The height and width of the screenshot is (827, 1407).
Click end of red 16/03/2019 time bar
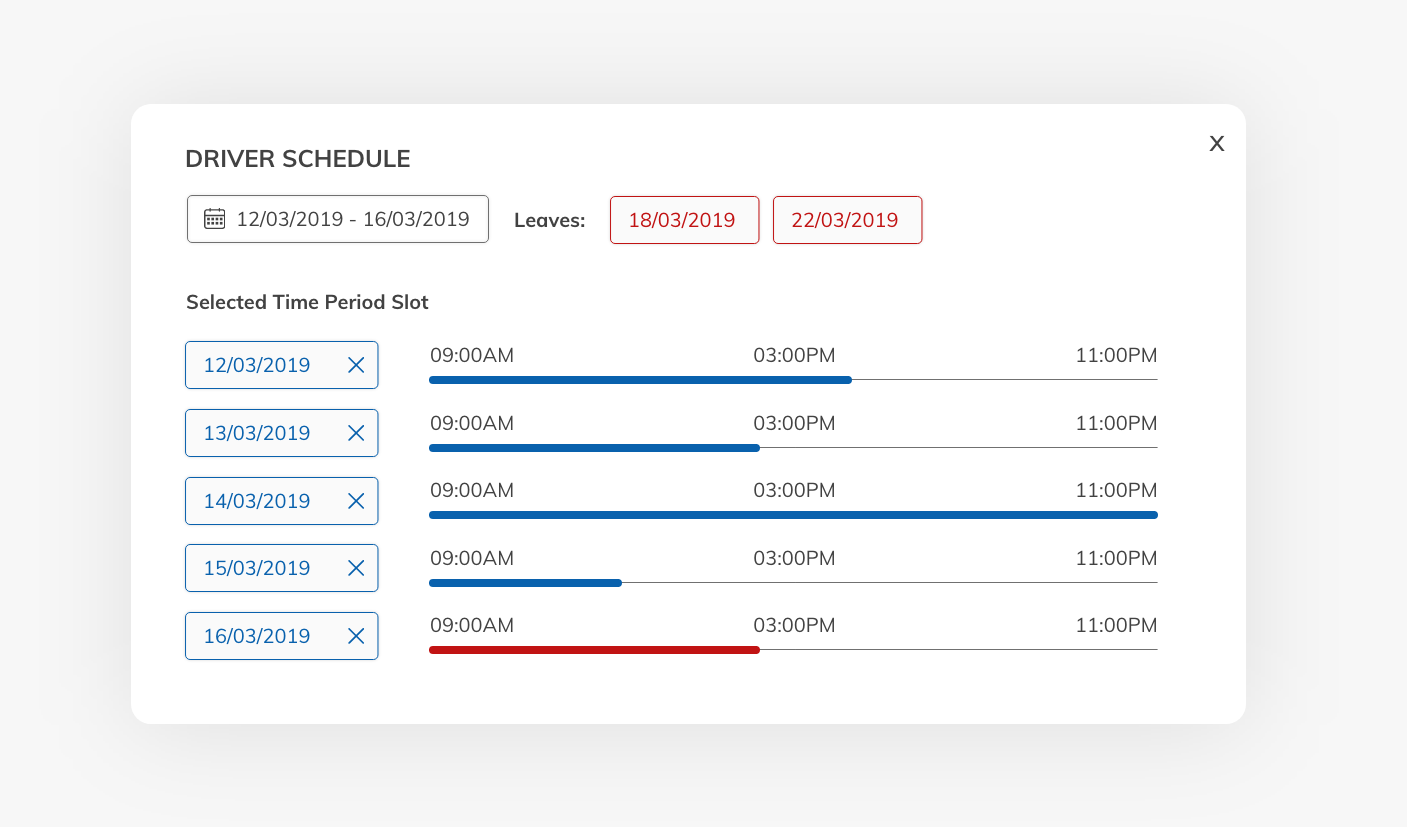756,650
